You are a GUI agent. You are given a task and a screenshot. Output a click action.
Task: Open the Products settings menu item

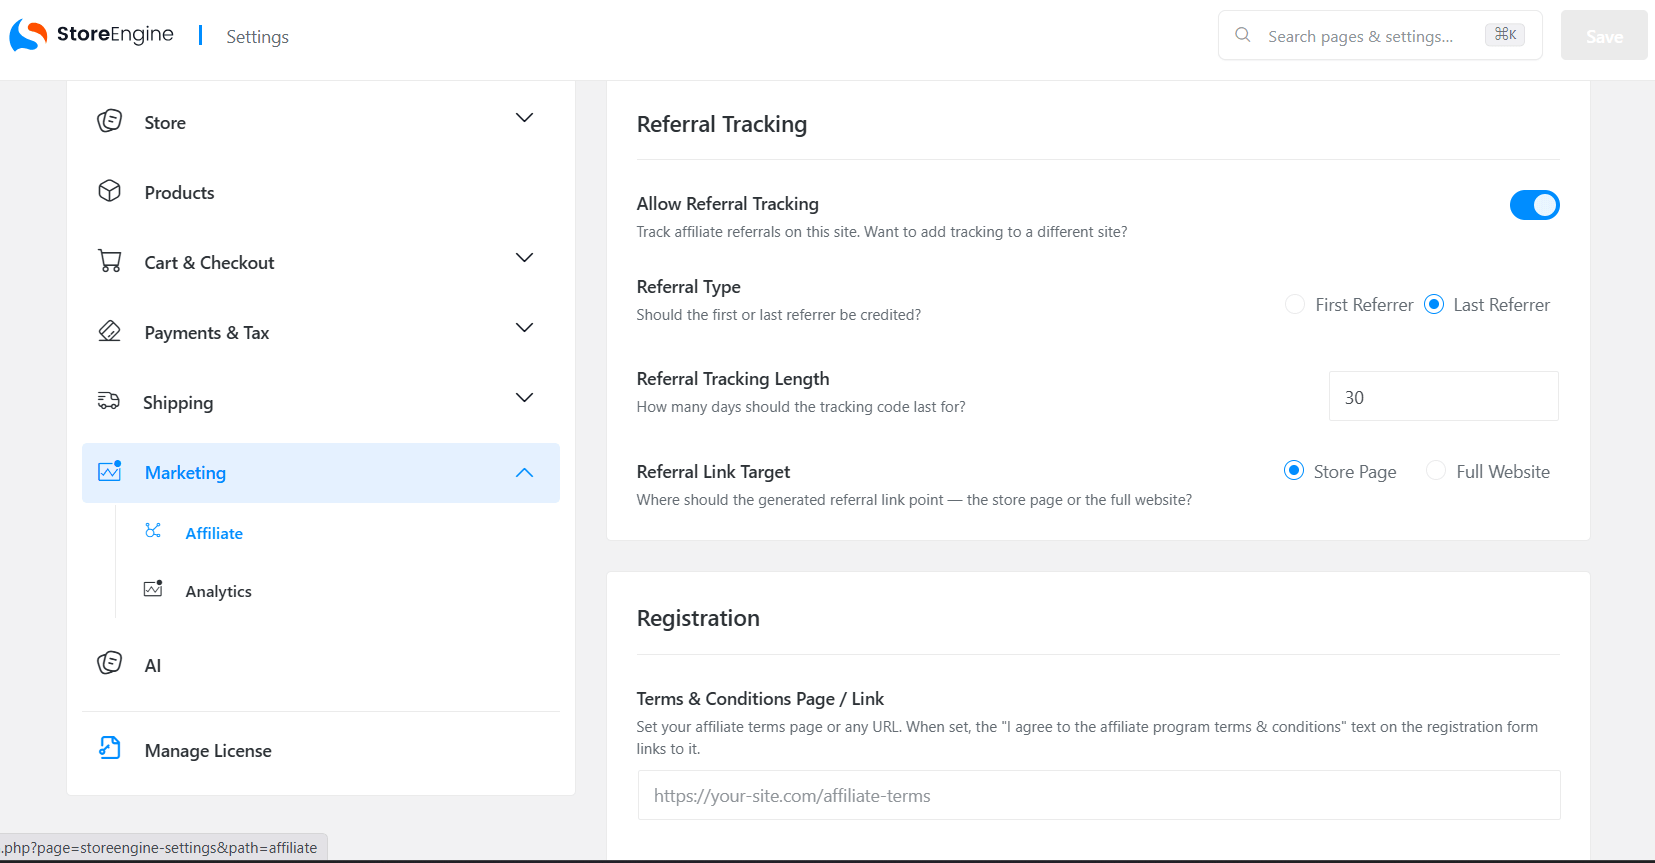click(x=321, y=192)
